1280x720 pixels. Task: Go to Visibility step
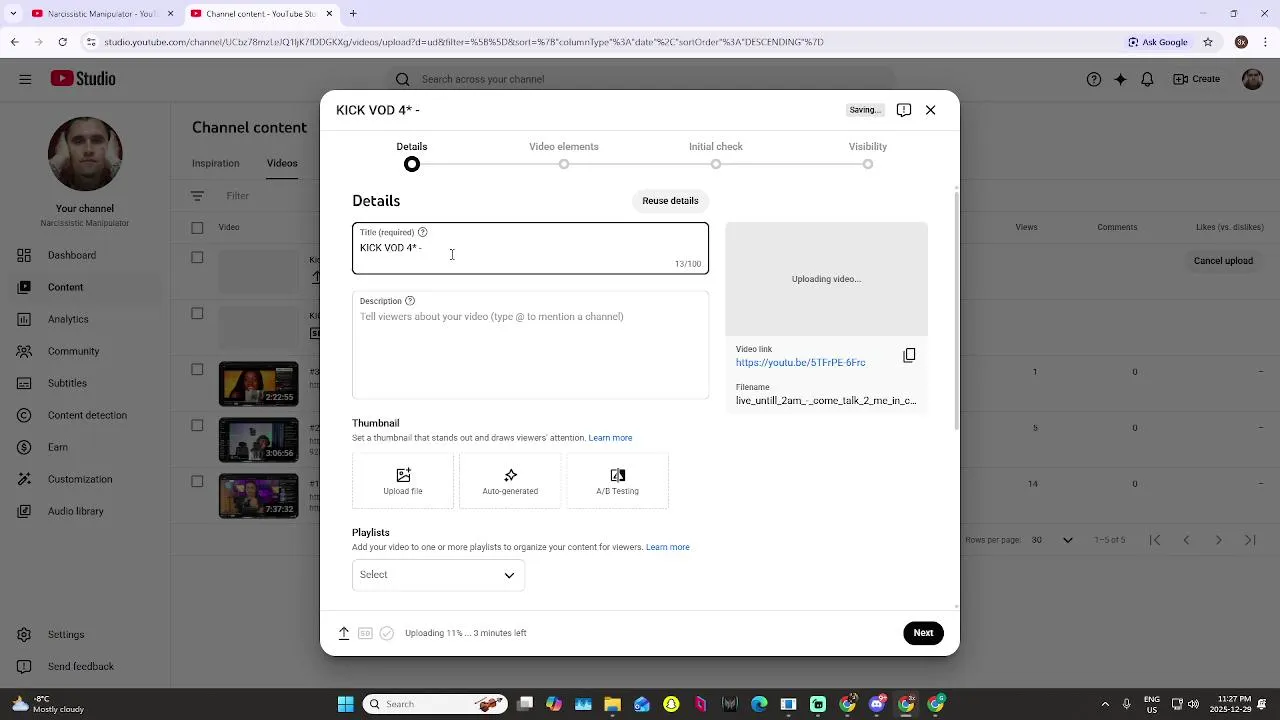[868, 154]
